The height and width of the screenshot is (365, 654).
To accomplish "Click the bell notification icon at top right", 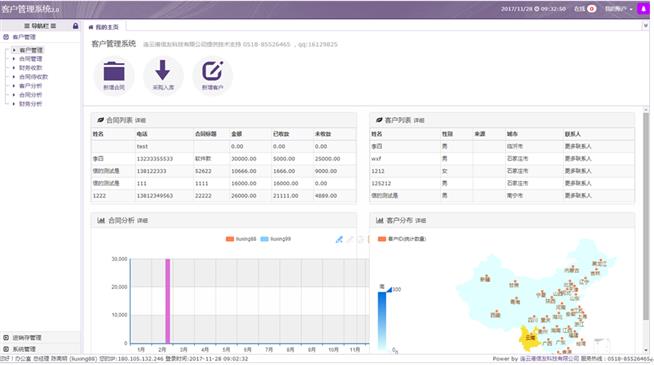I will pos(643,9).
